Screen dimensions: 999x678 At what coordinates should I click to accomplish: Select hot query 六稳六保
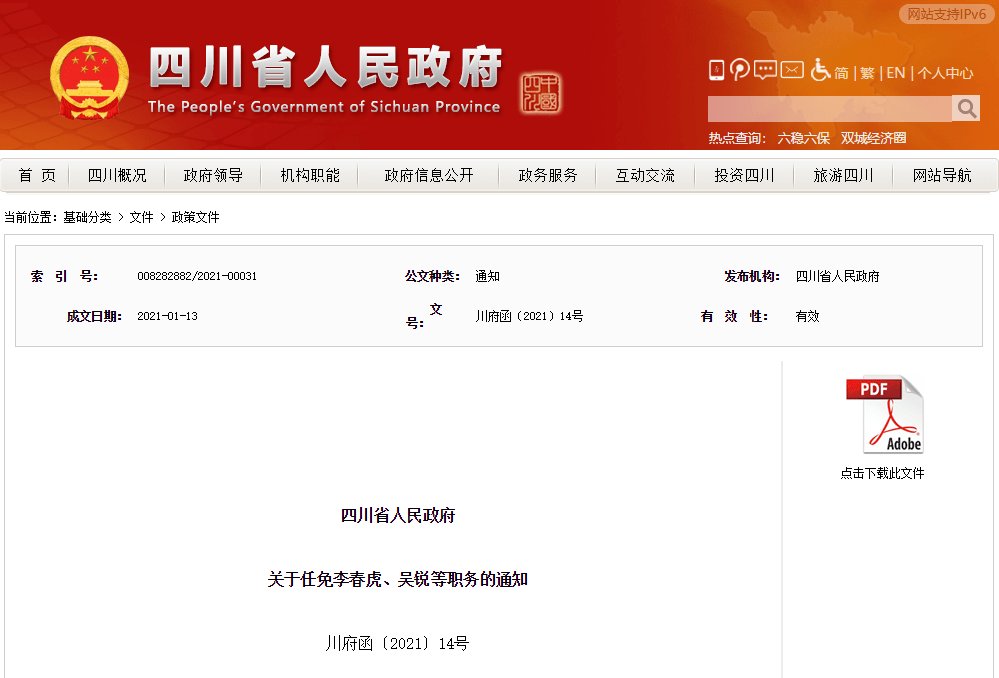803,138
